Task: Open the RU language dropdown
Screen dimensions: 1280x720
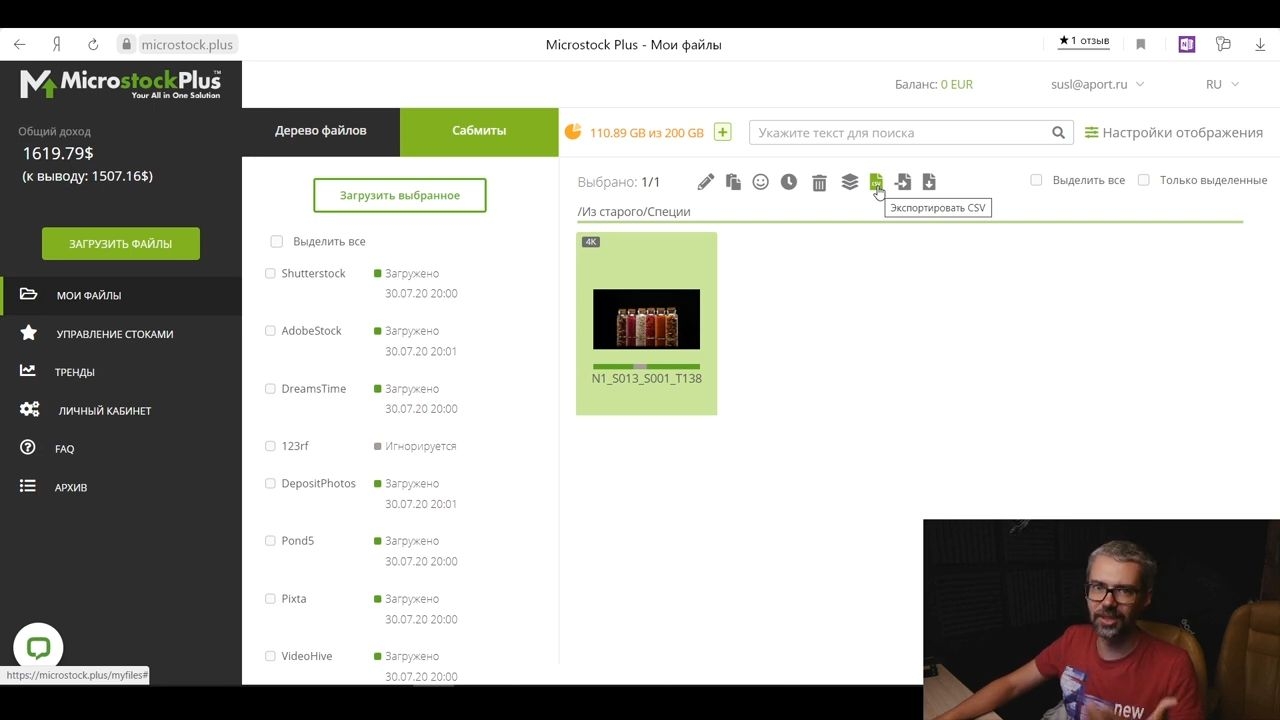Action: point(1222,84)
